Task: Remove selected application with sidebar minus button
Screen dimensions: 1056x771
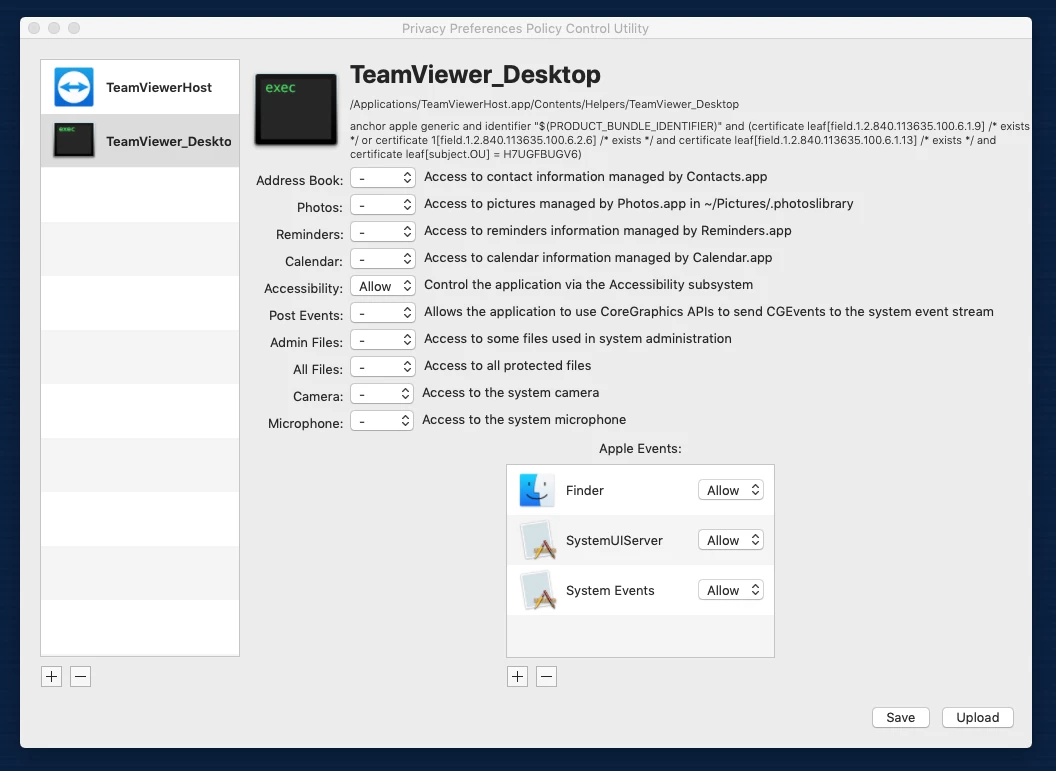Action: point(80,676)
